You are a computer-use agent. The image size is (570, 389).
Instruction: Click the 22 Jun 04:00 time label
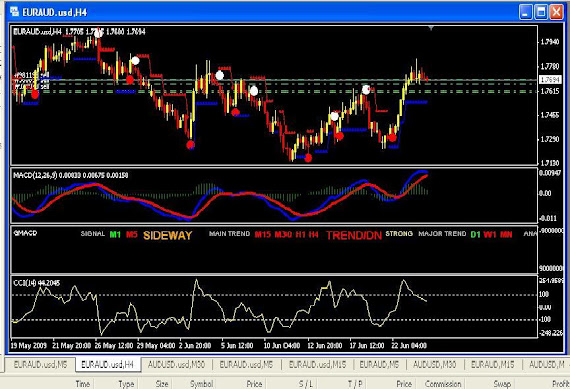pyautogui.click(x=409, y=345)
